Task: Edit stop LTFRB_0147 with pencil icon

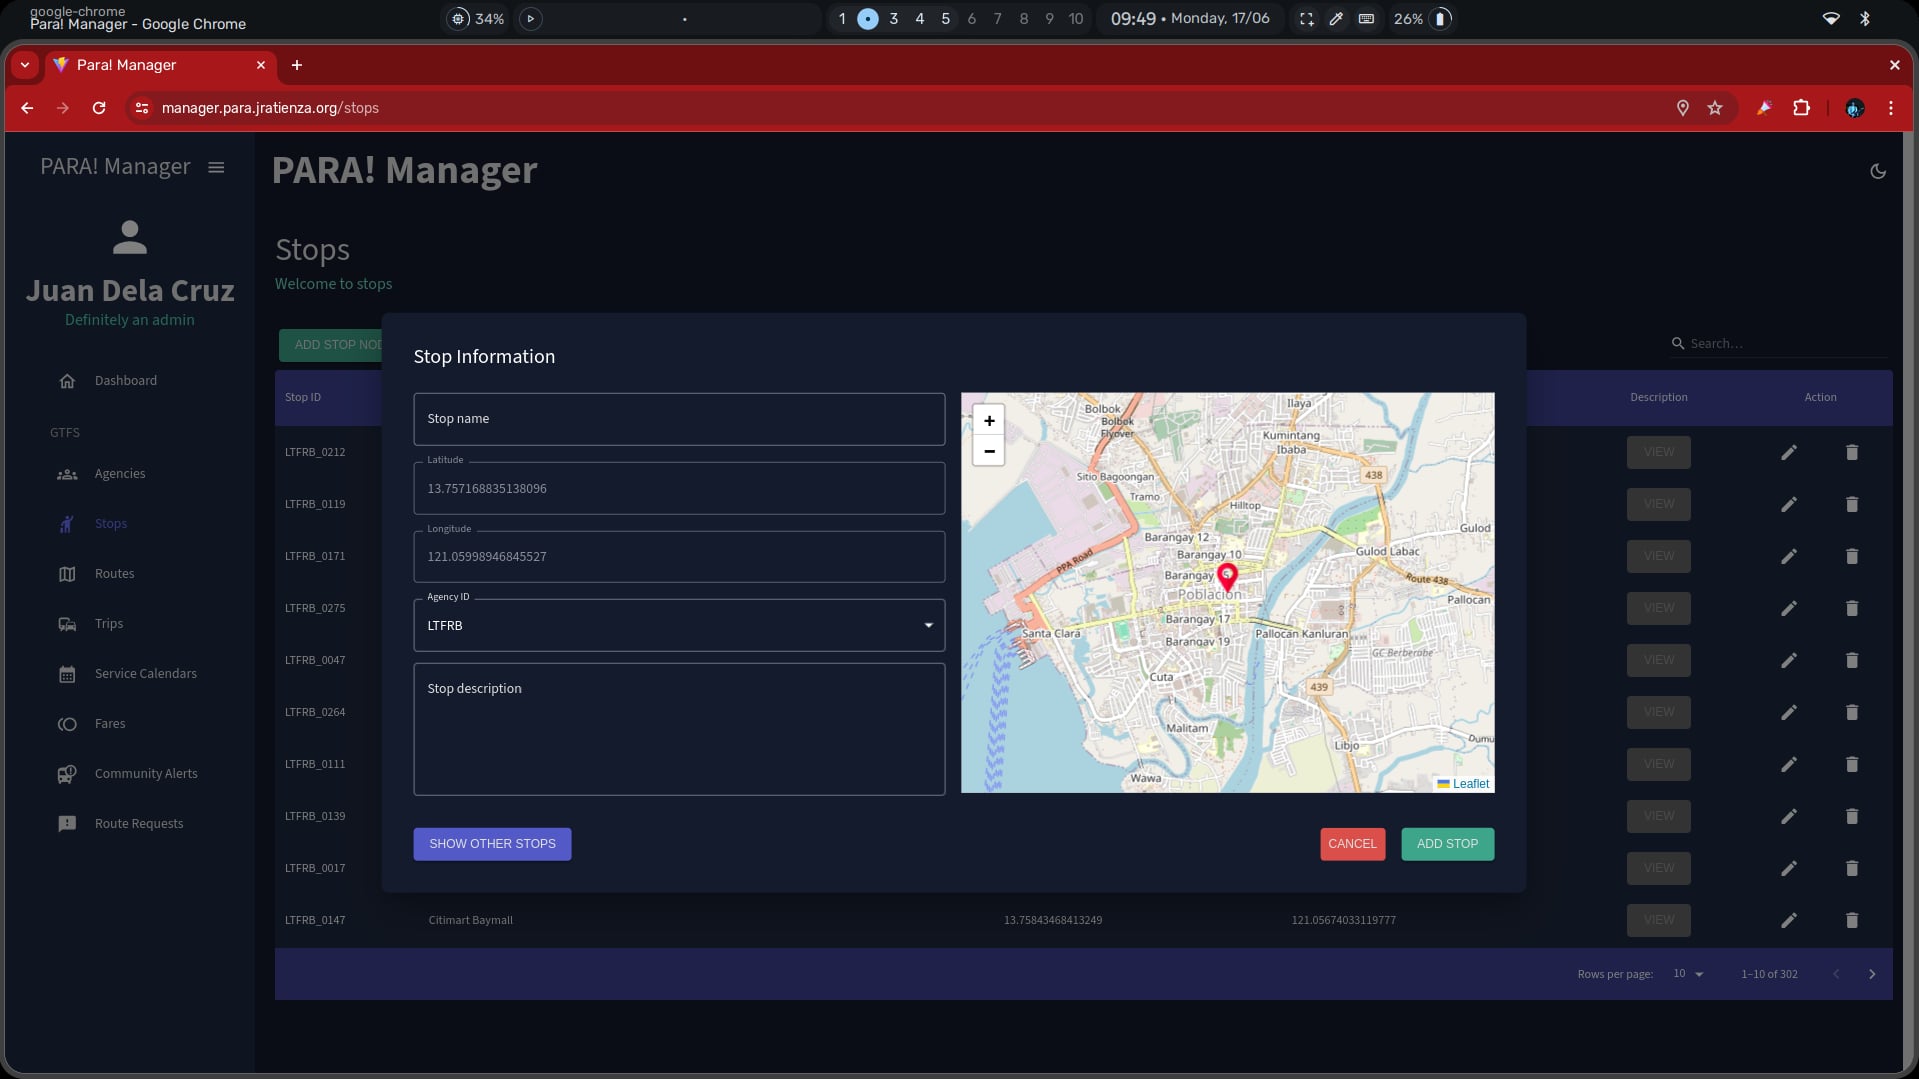Action: 1788,921
